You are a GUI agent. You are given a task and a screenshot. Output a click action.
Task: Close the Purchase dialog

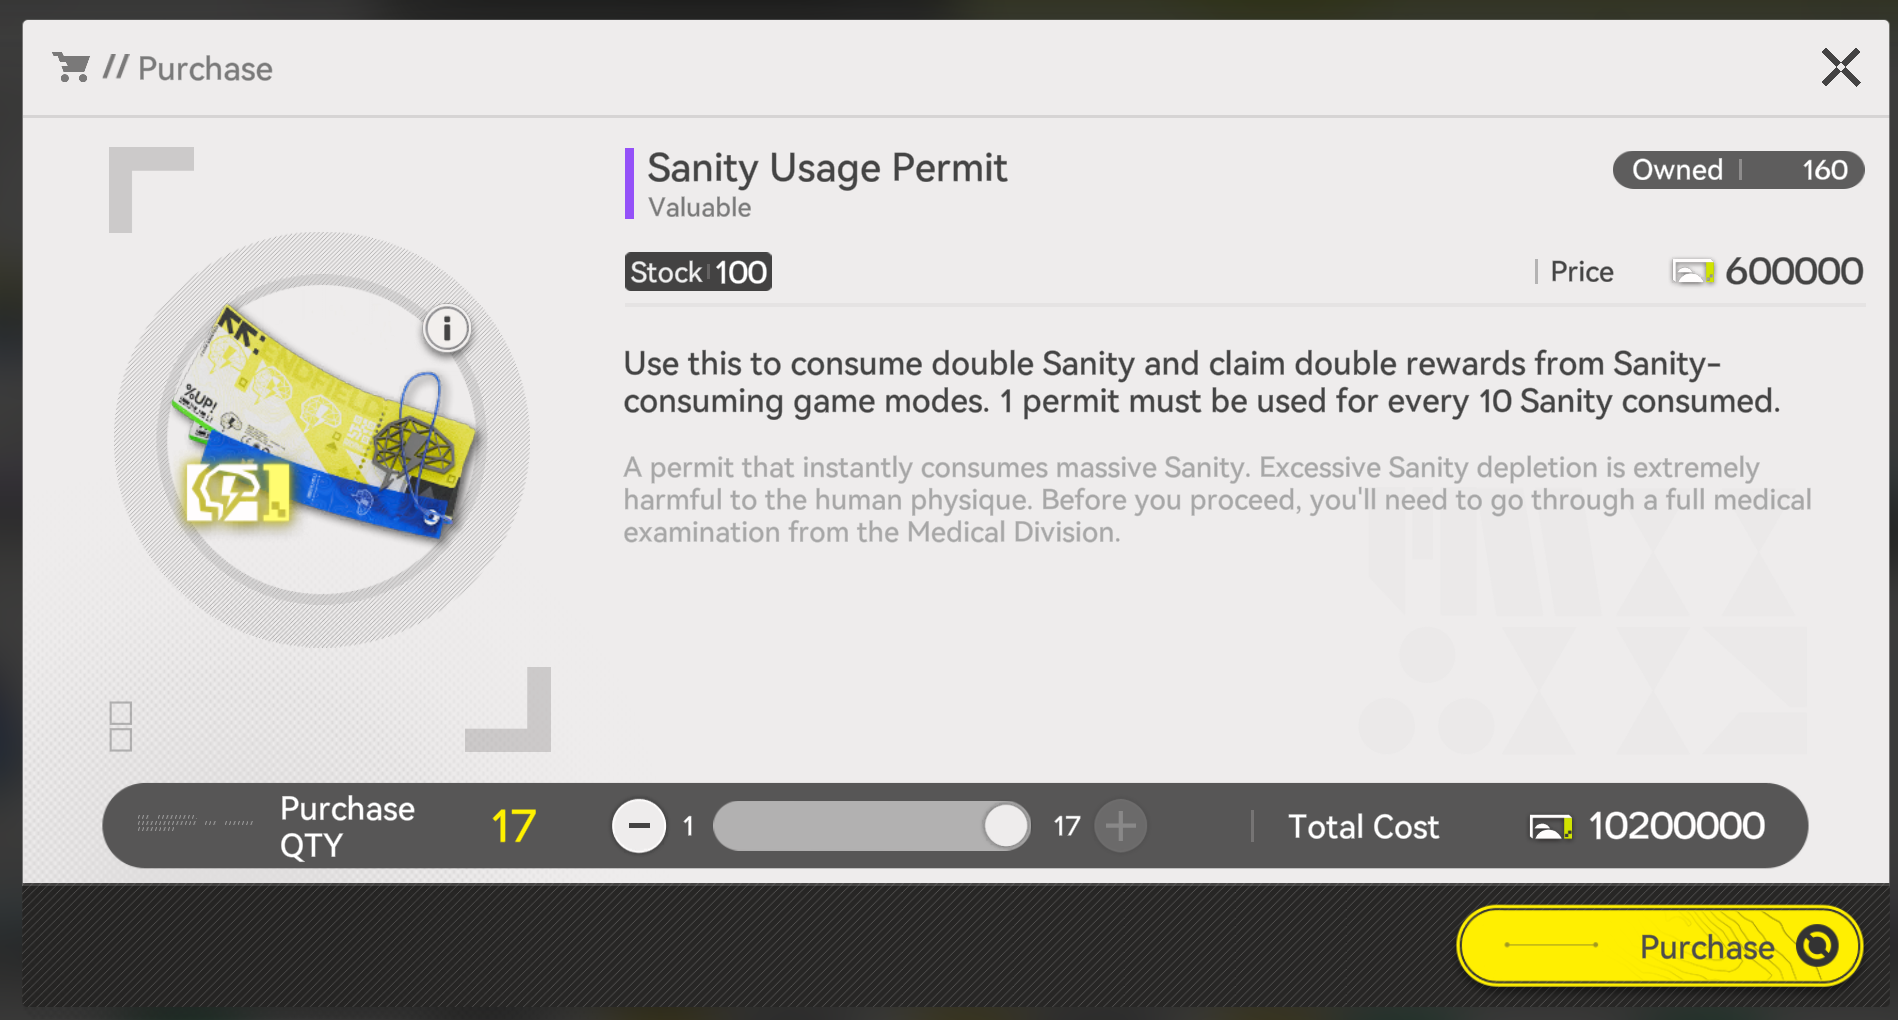1840,68
